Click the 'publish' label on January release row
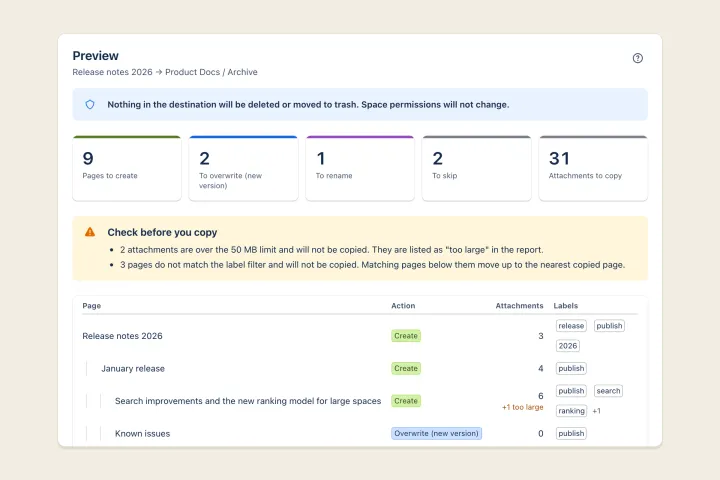This screenshot has height=480, width=720. [x=571, y=368]
